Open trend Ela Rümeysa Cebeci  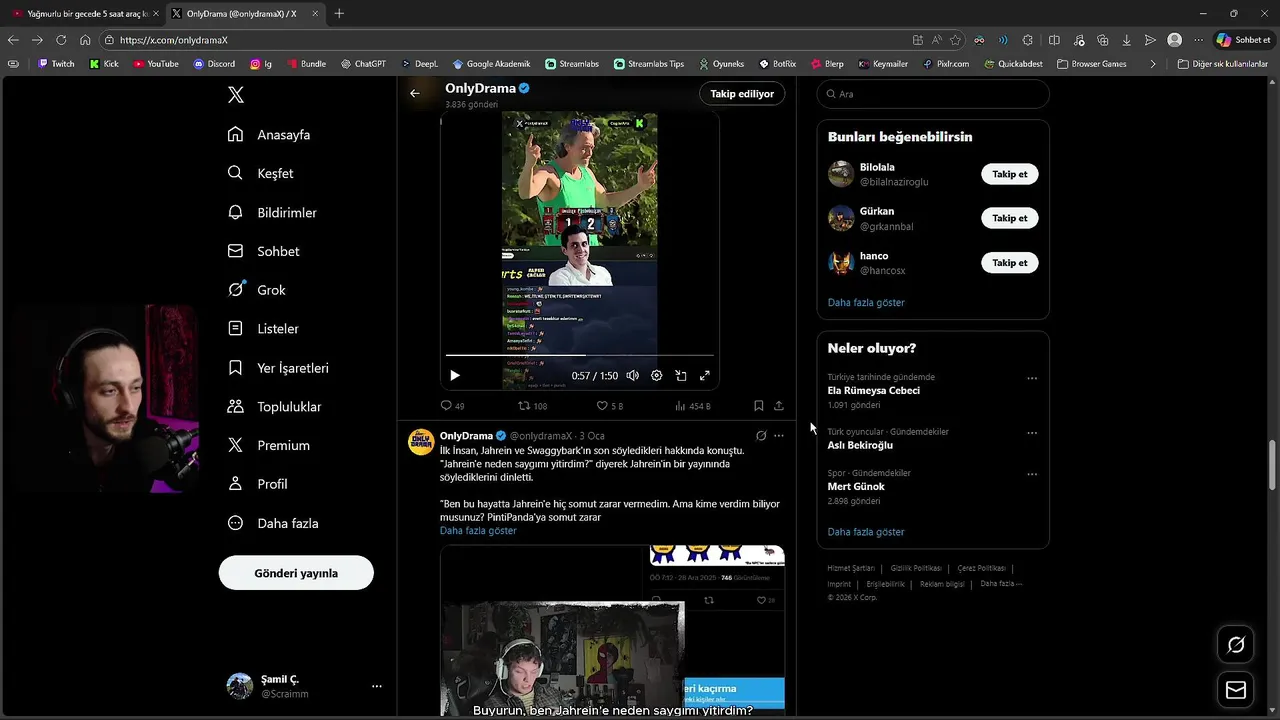[x=873, y=391]
